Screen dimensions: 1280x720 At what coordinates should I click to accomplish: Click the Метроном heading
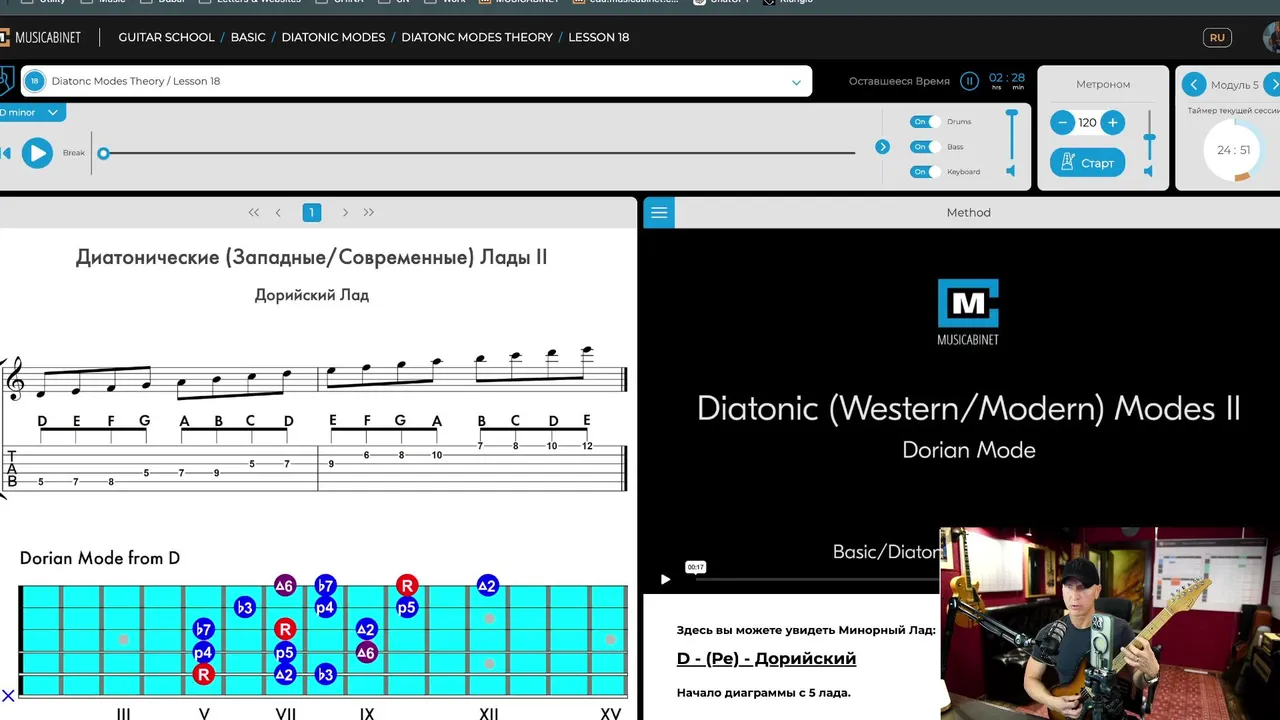[x=1103, y=84]
